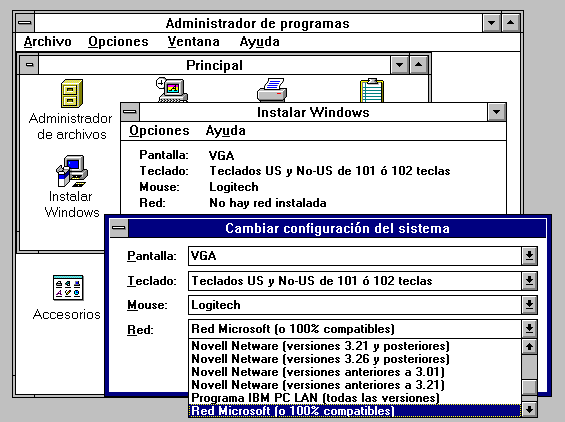Click the Cambiar configuración del sistema title bar
The height and width of the screenshot is (422, 565).
tap(337, 228)
